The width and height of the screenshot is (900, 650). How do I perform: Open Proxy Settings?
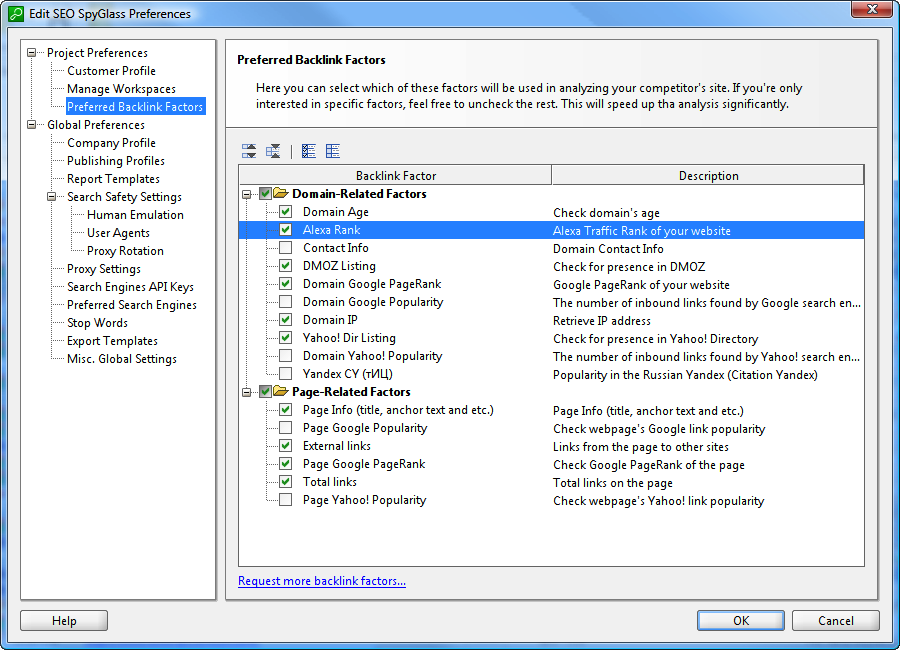104,268
